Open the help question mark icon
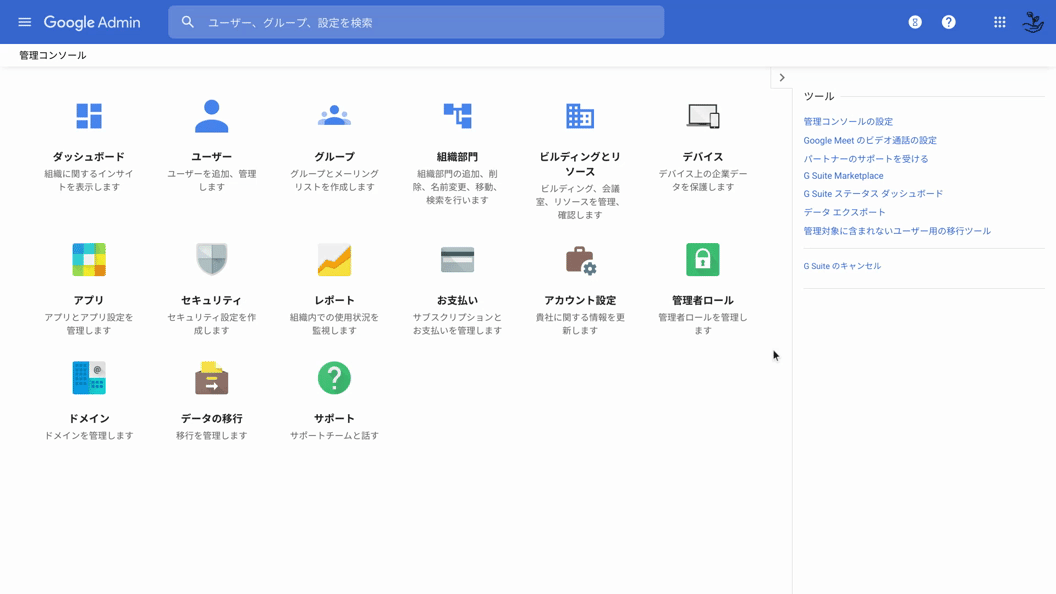Viewport: 1056px width, 594px height. pos(948,22)
